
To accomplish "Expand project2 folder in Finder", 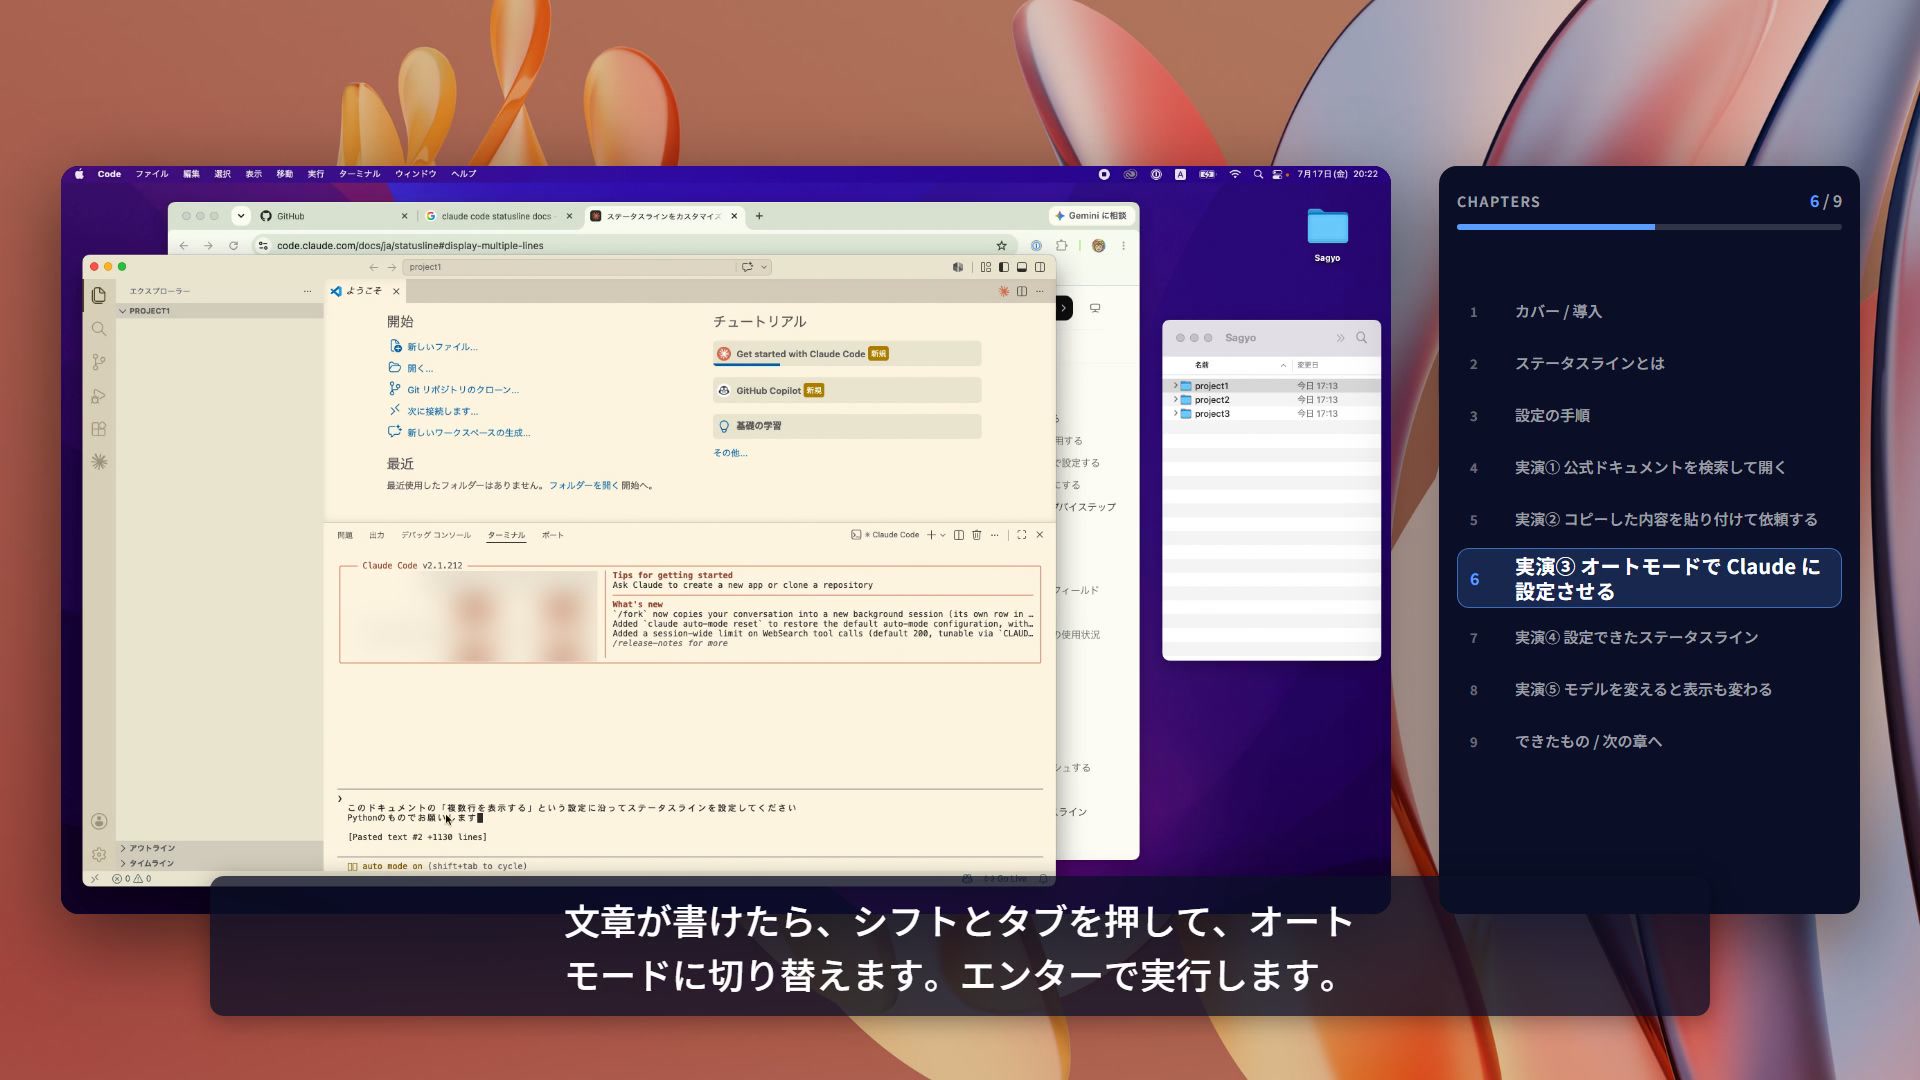I will (1175, 400).
